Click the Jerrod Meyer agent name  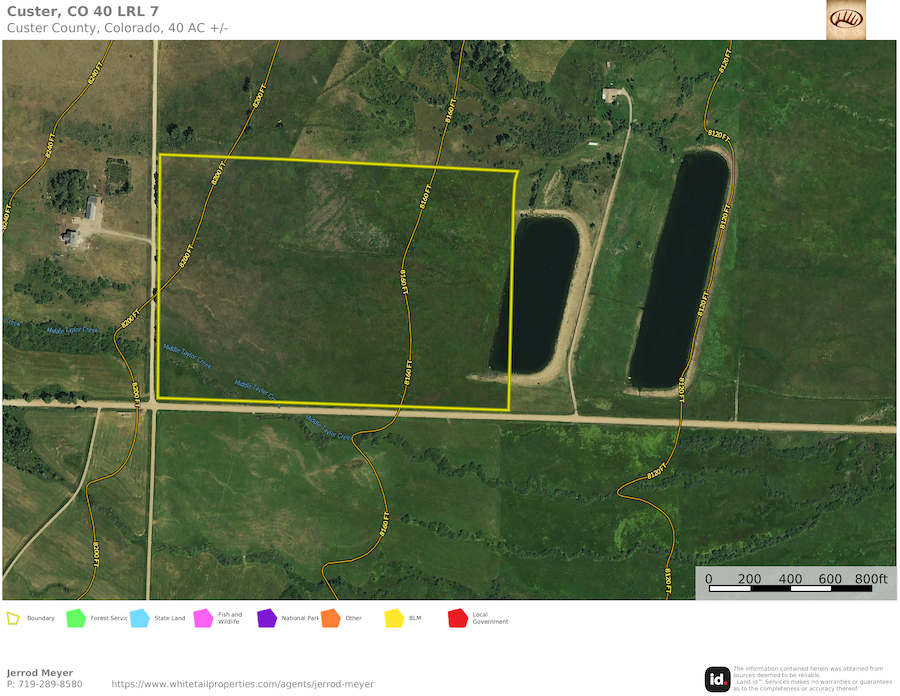click(x=40, y=673)
